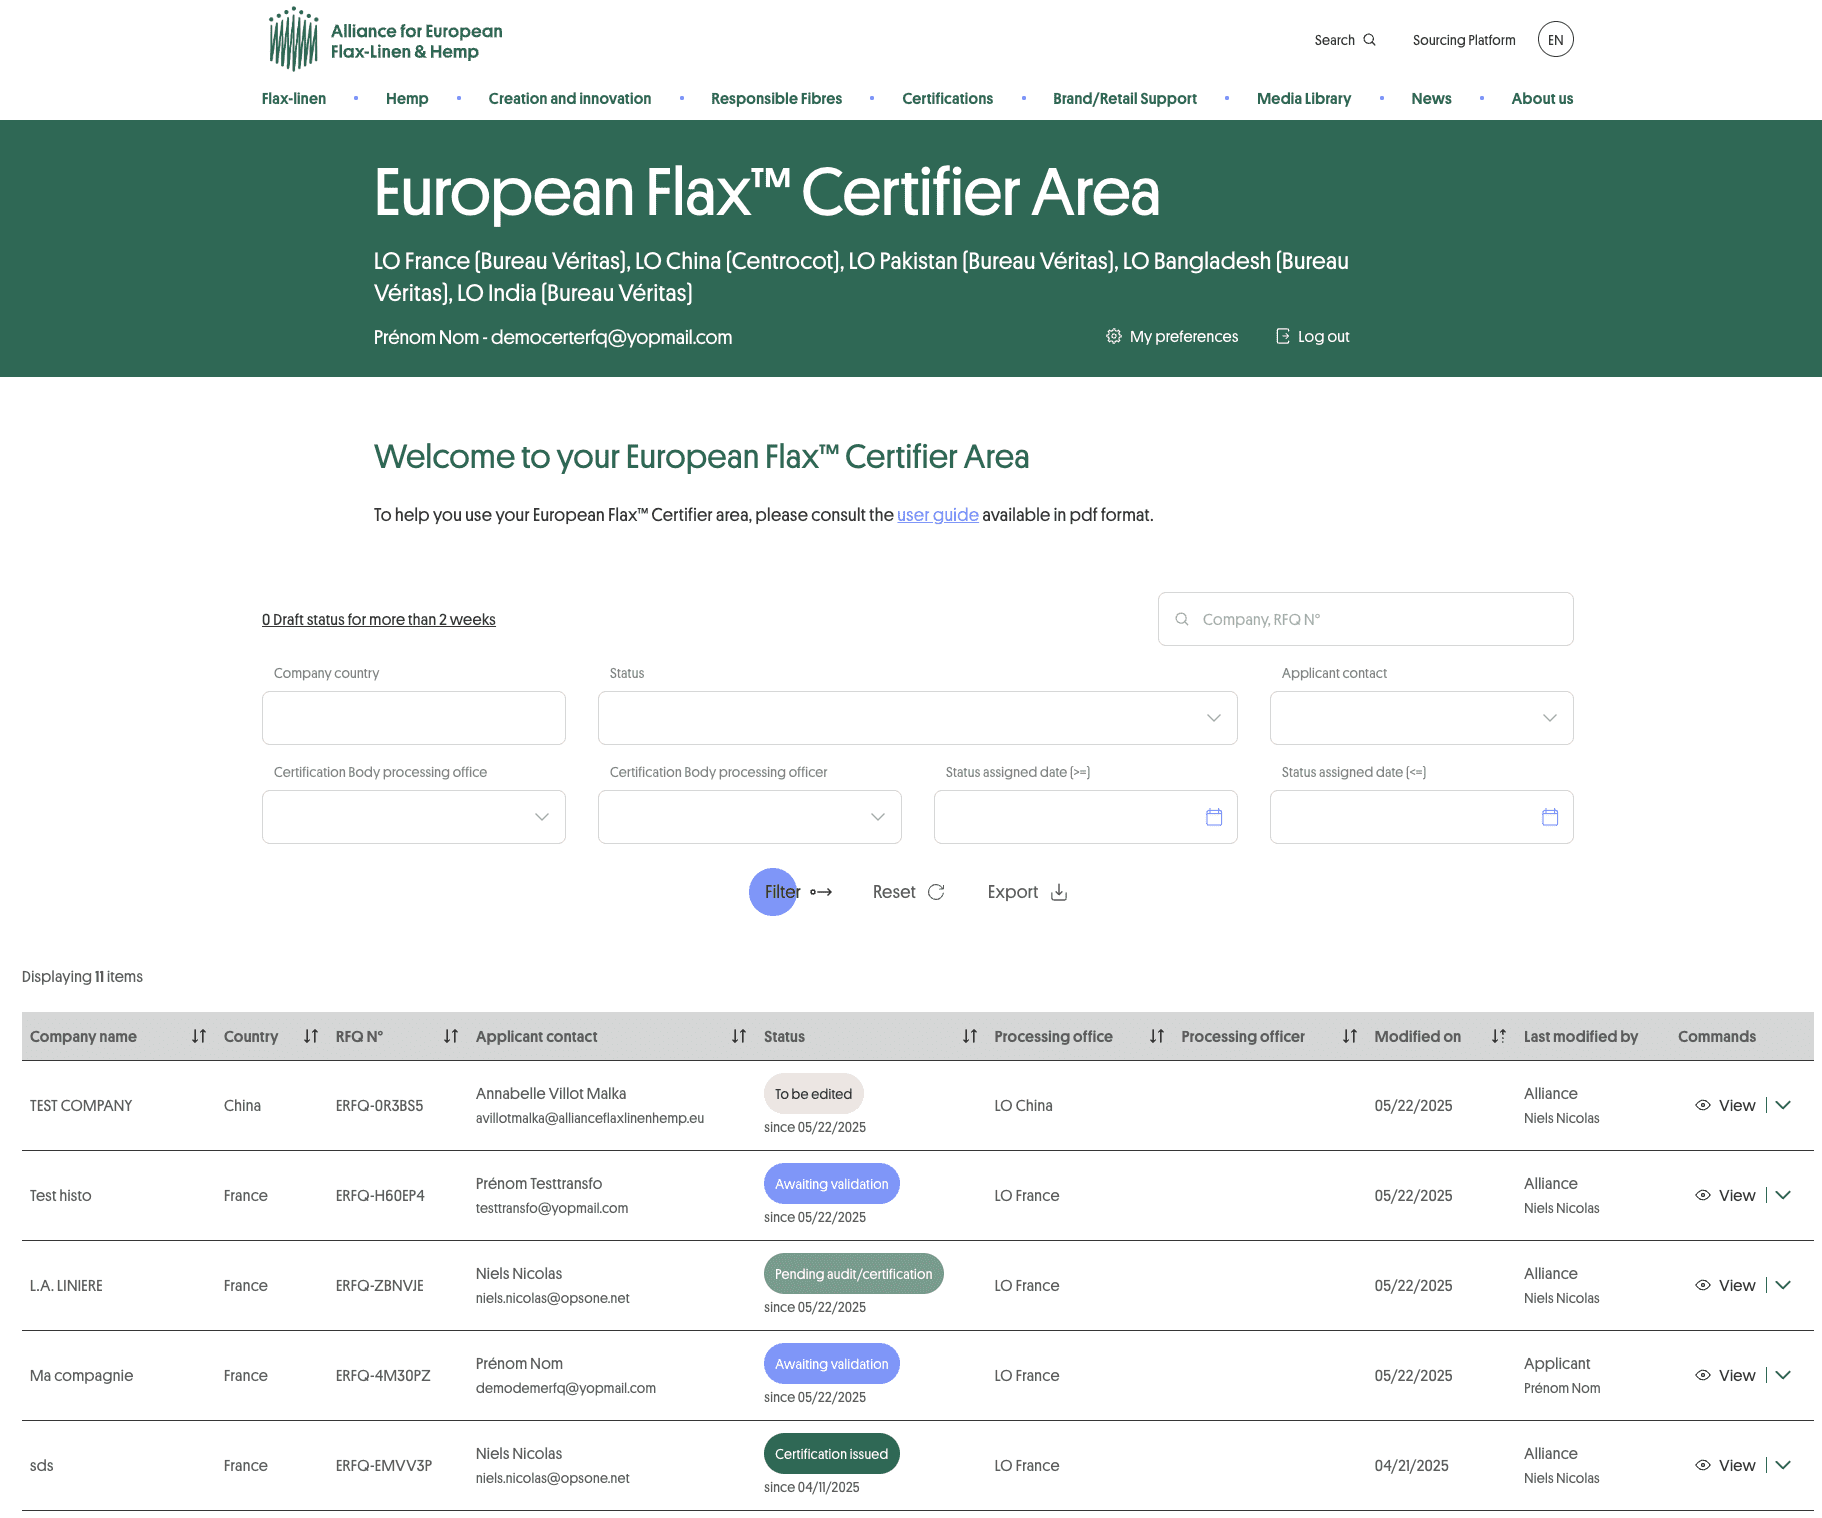Toggle sort on Modified on column
Viewport: 1822px width, 1518px height.
[1498, 1036]
